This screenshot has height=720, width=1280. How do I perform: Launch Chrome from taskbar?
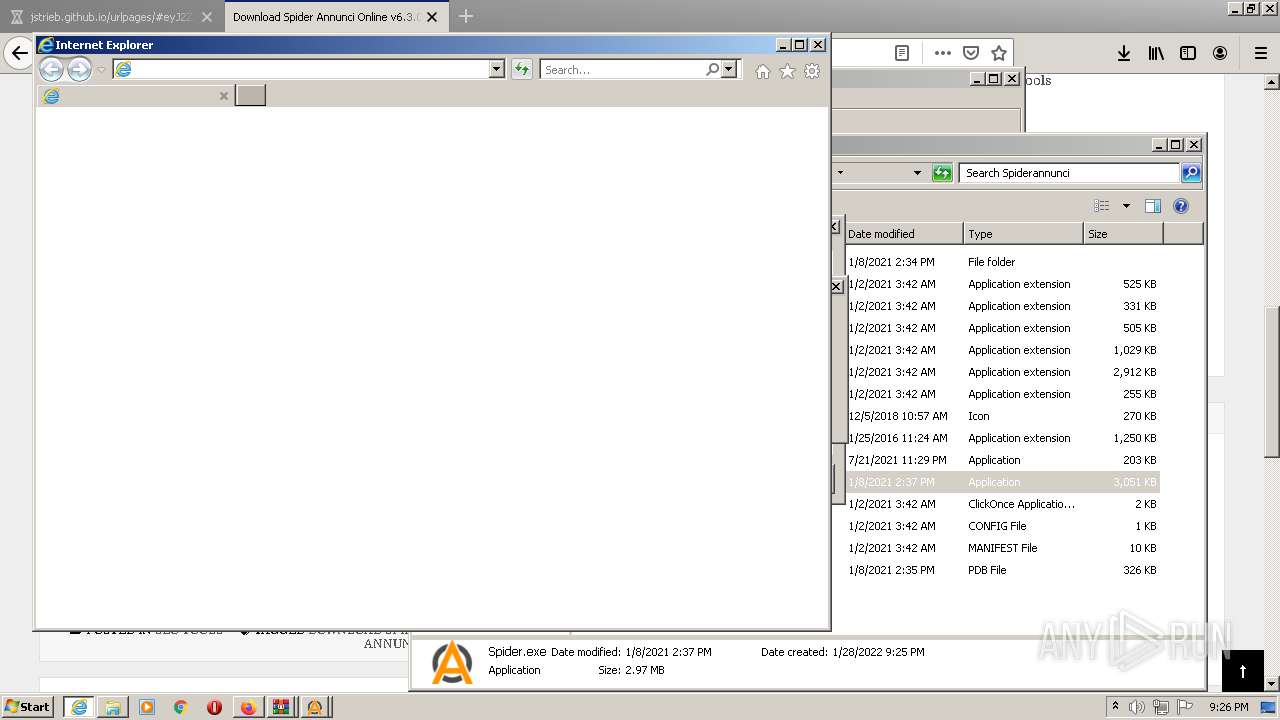[x=181, y=707]
